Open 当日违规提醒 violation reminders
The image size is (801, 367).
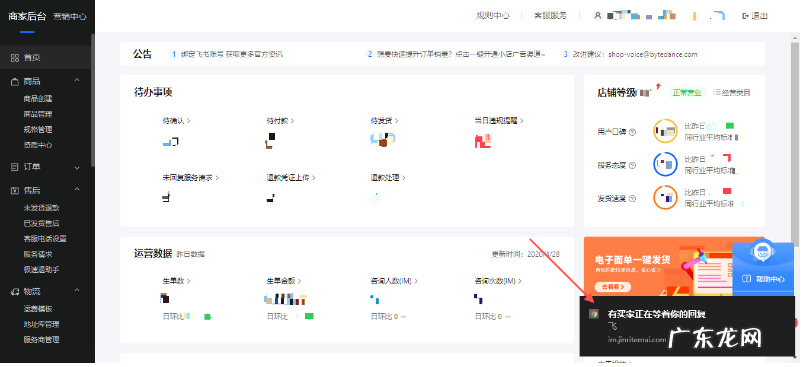click(499, 121)
